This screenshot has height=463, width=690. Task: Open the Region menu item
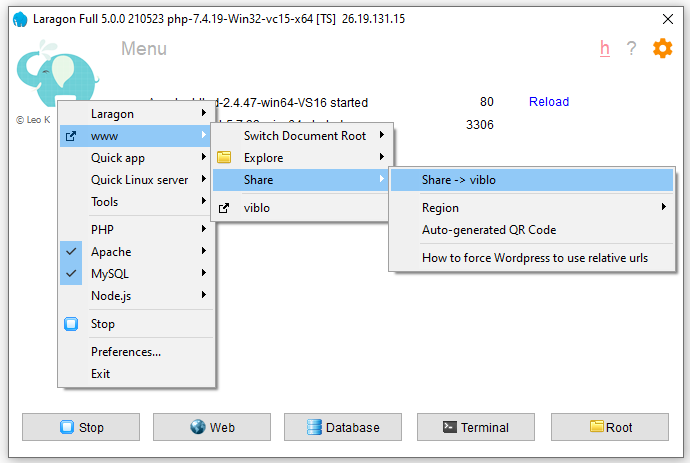click(x=532, y=208)
